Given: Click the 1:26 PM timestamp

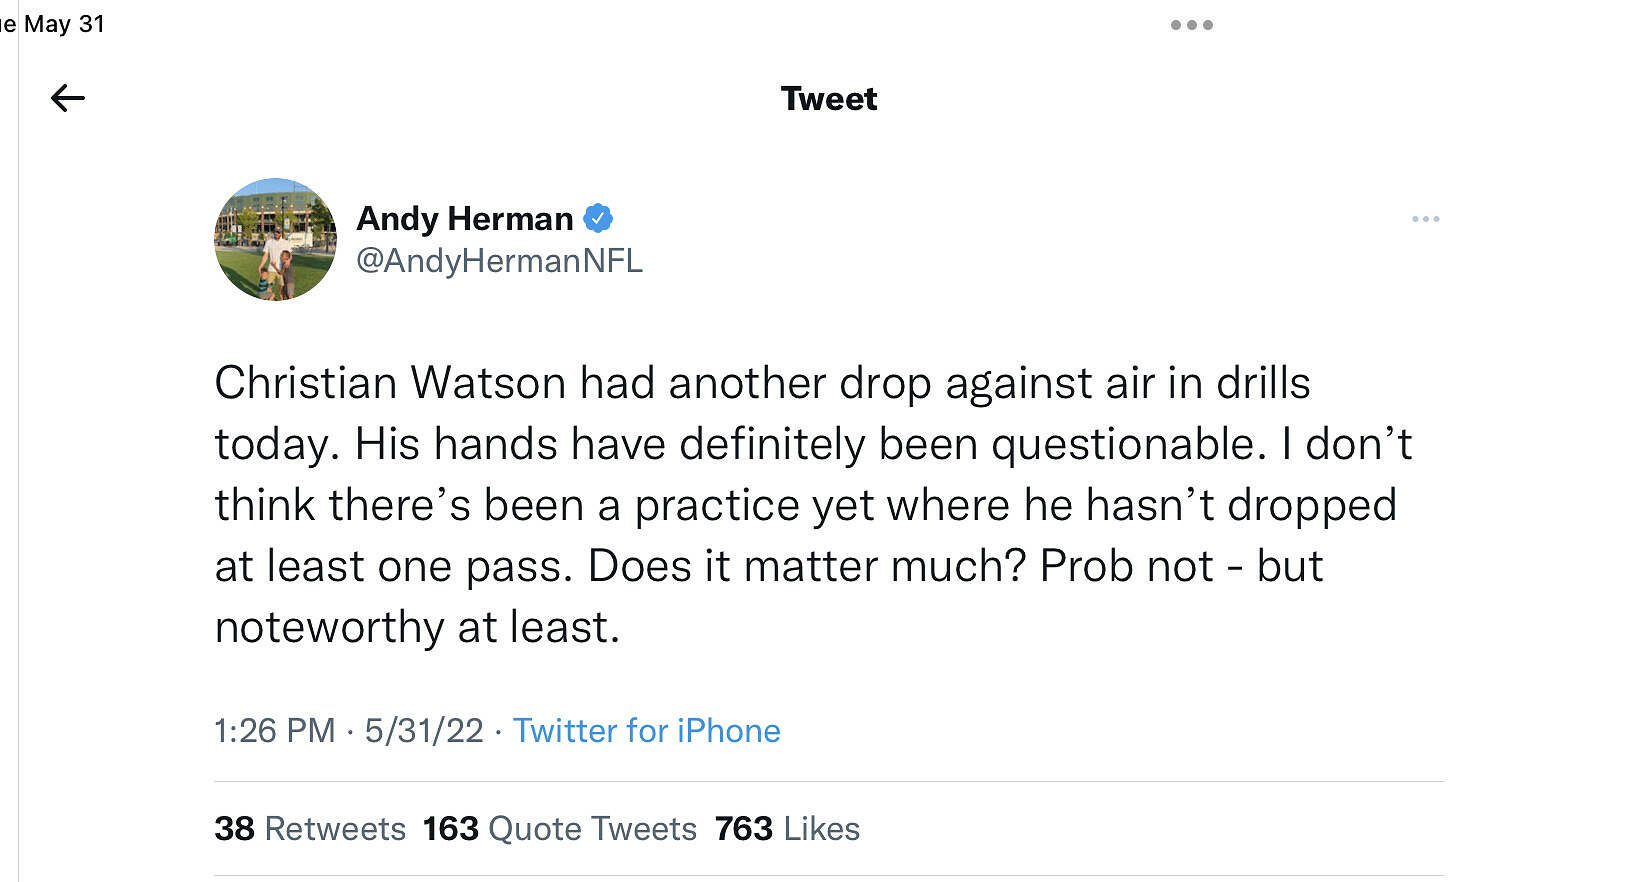Looking at the screenshot, I should pos(274,731).
